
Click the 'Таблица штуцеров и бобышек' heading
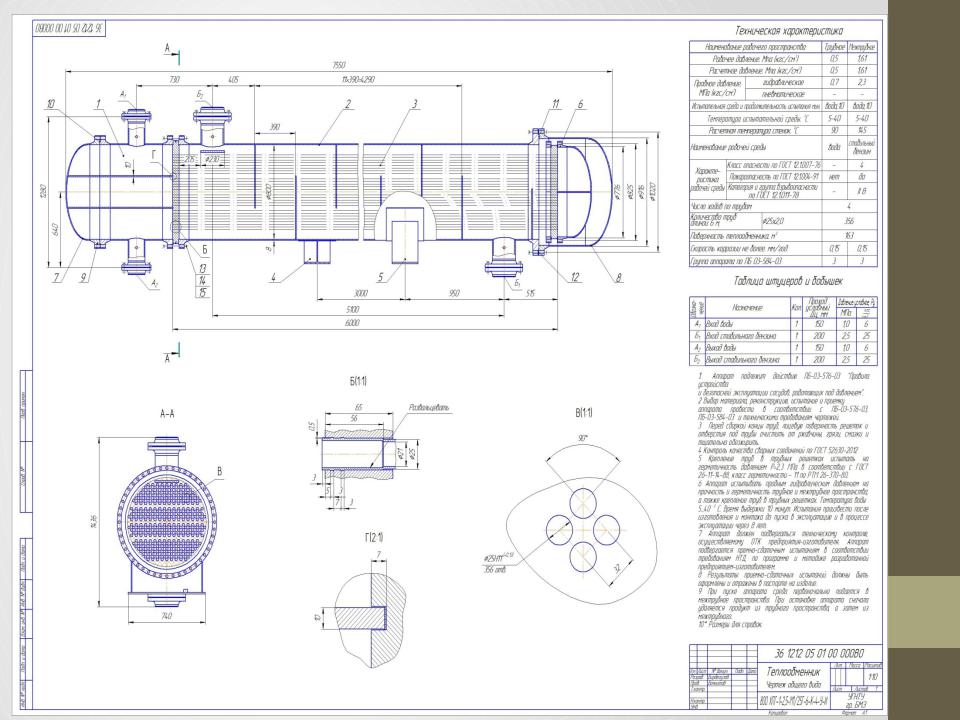(x=788, y=281)
